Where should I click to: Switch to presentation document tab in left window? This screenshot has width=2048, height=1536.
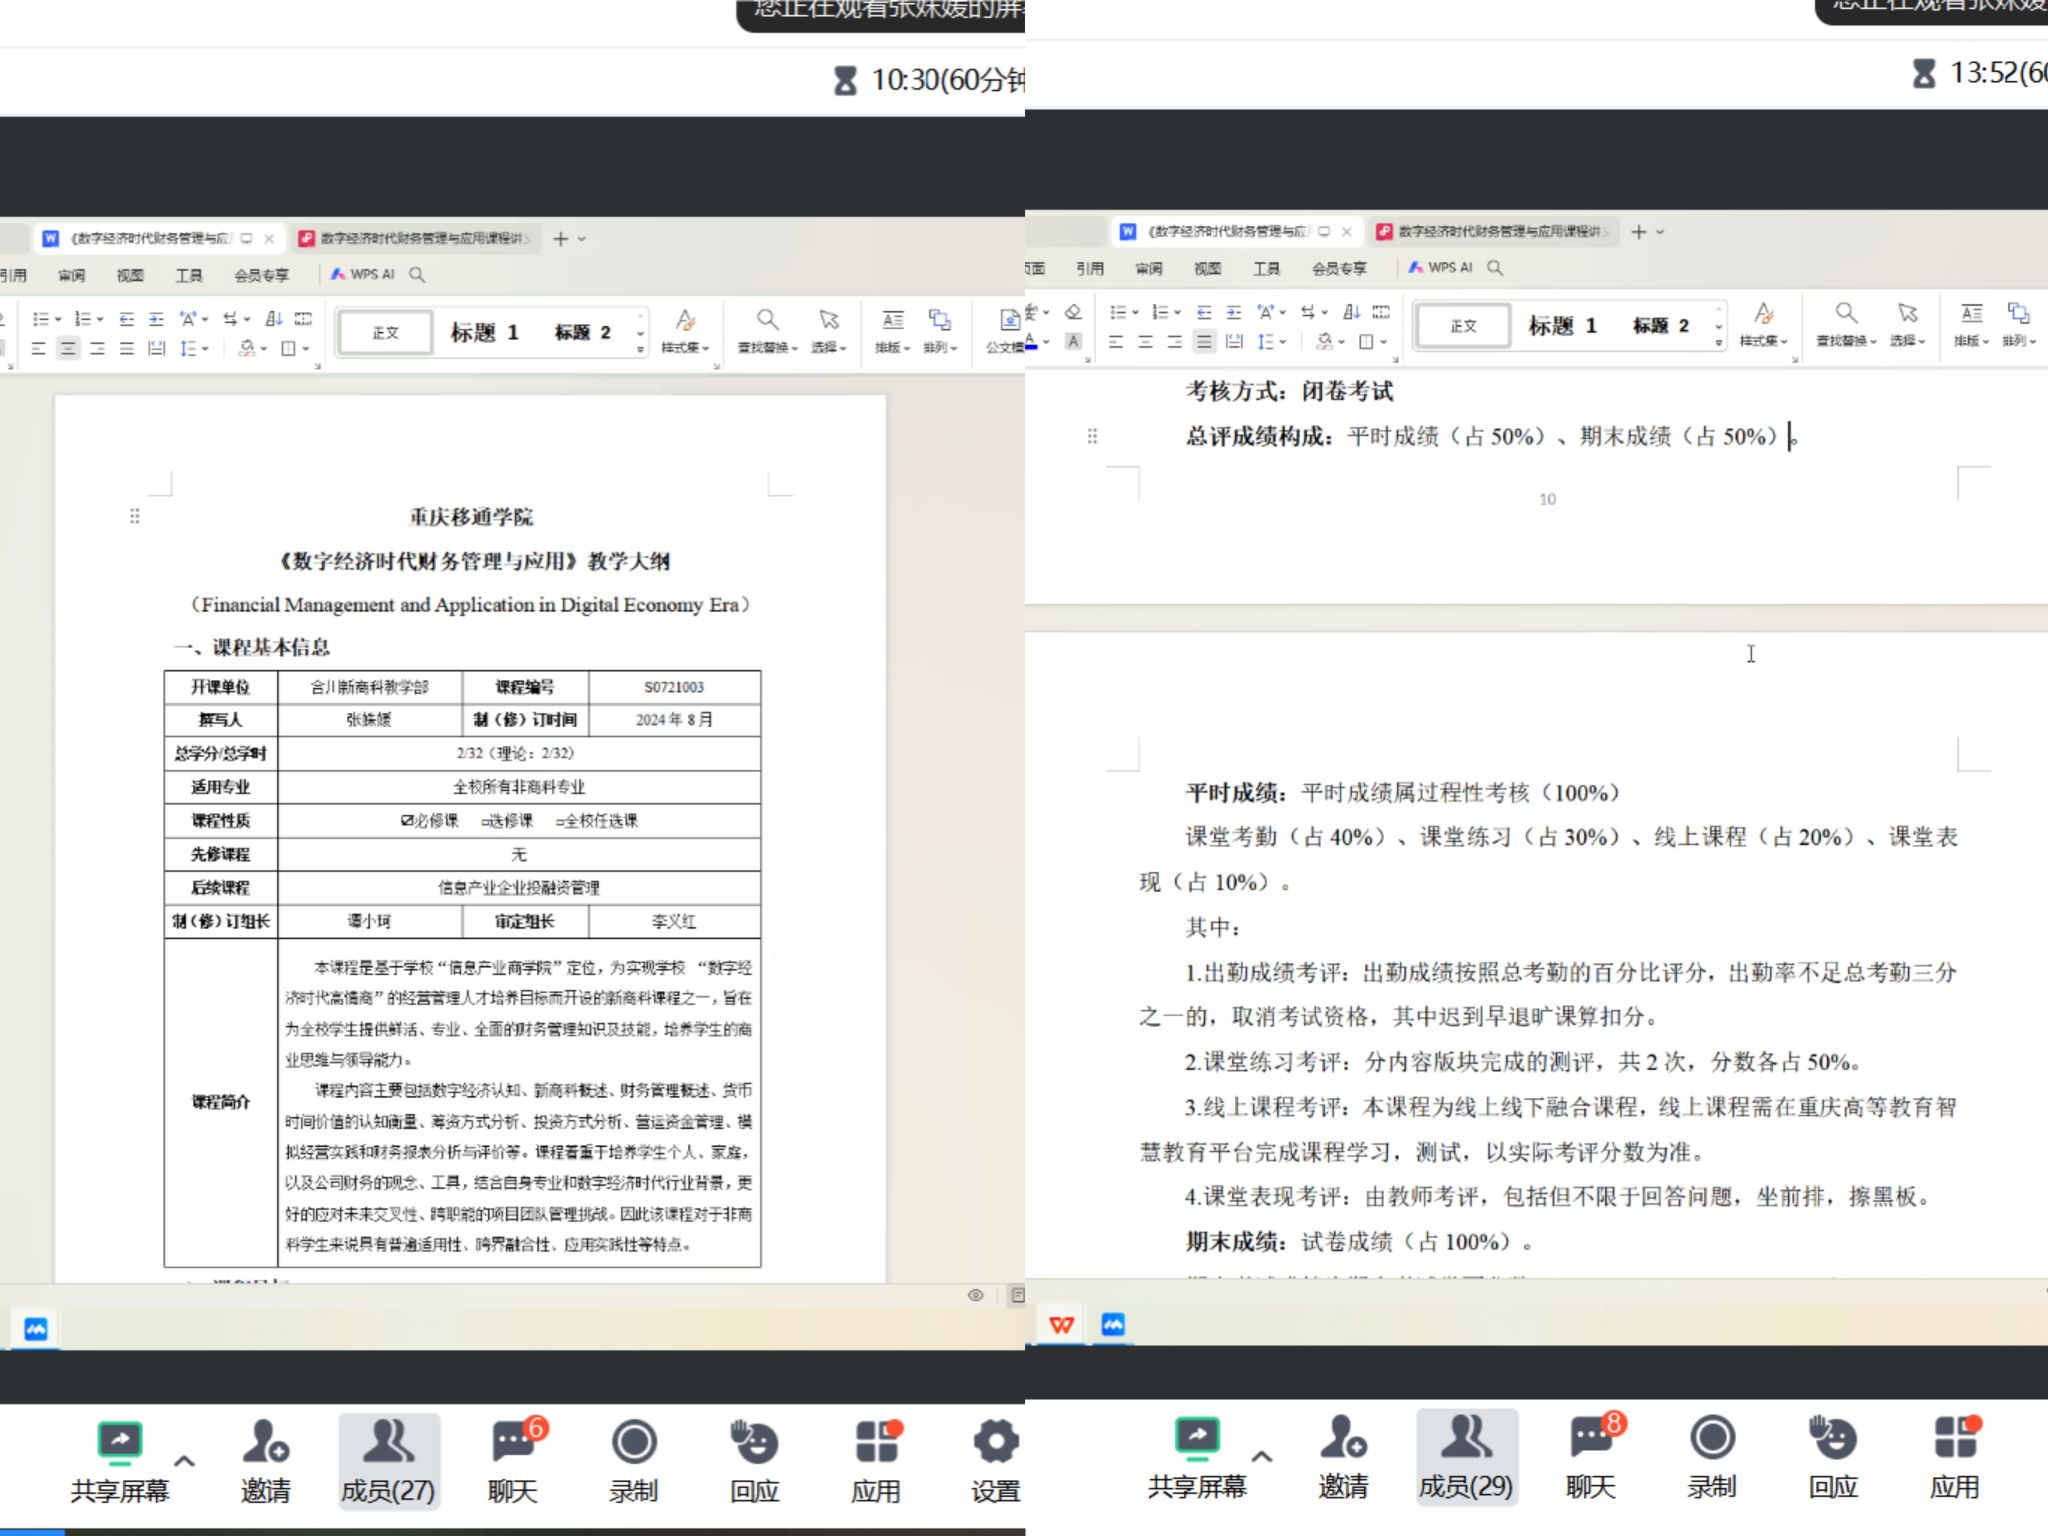pyautogui.click(x=415, y=238)
